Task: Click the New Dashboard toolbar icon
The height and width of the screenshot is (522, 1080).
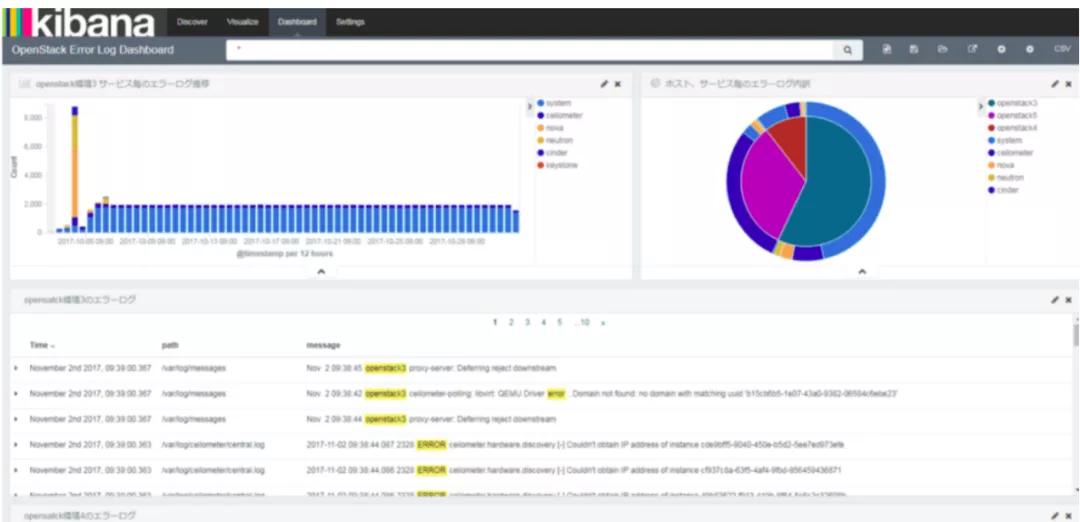Action: (887, 50)
